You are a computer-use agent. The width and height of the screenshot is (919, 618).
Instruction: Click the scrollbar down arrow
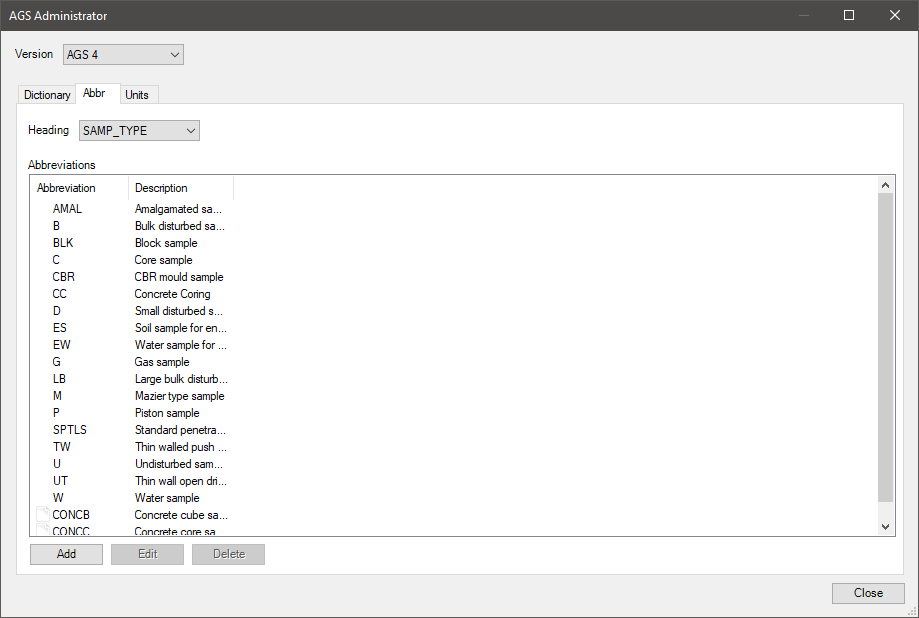tap(885, 525)
